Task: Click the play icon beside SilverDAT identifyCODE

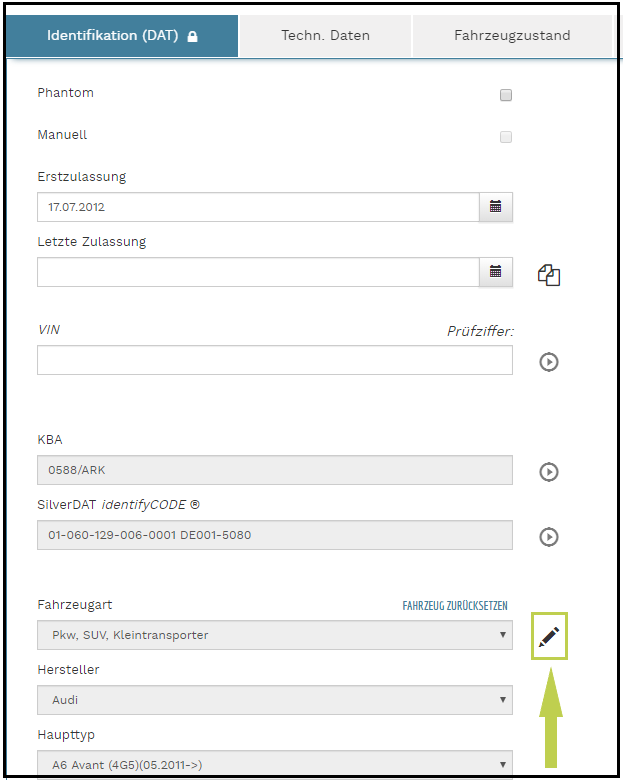Action: (x=548, y=537)
